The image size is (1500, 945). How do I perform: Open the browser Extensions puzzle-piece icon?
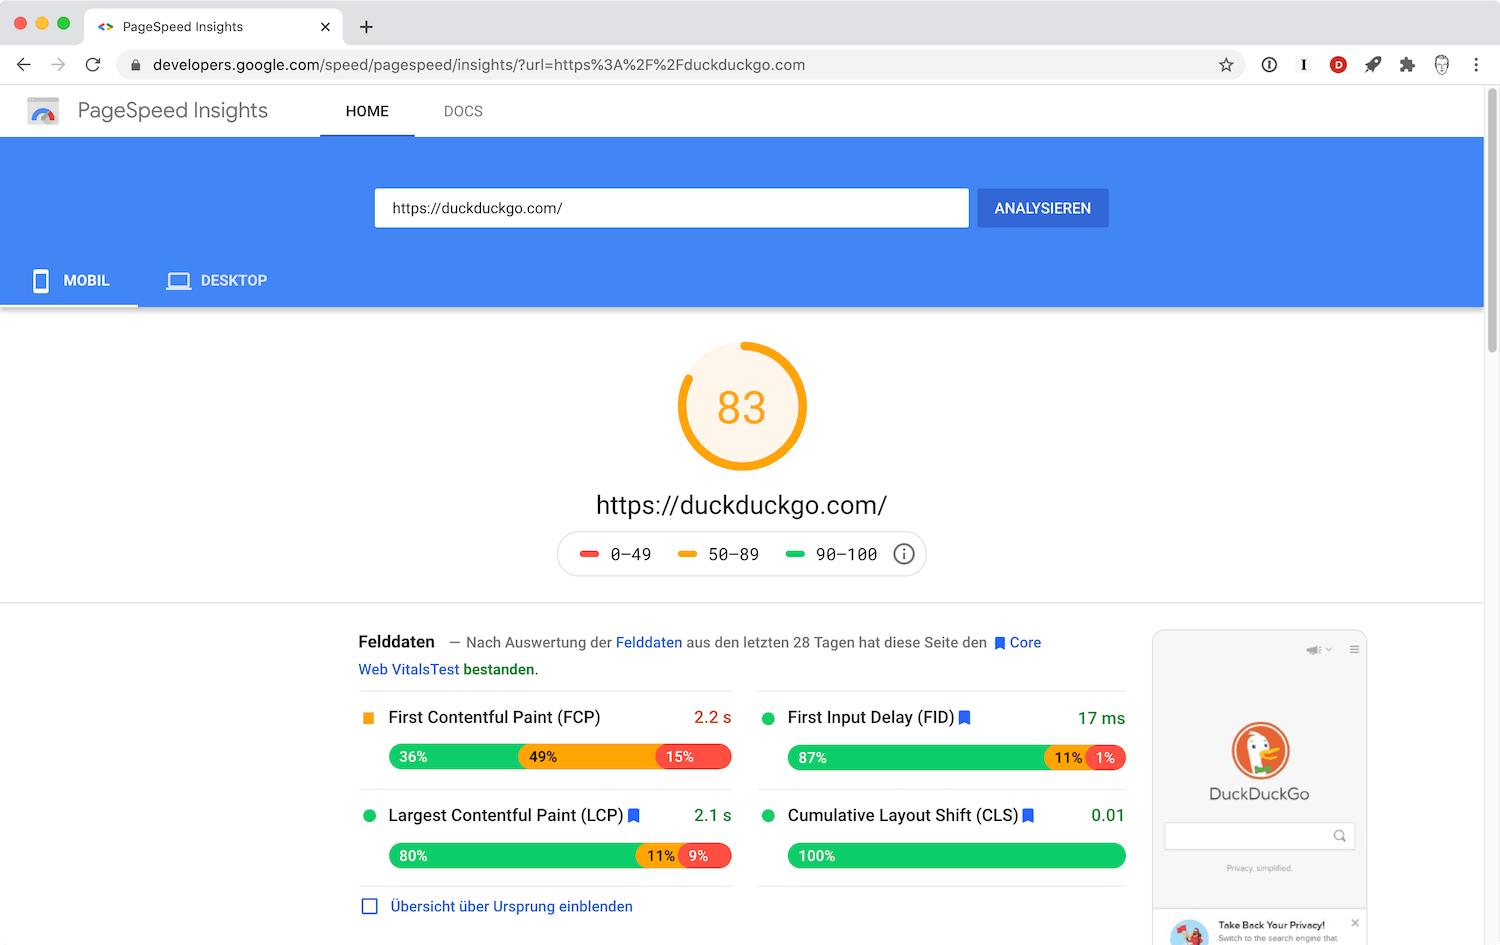(1407, 64)
